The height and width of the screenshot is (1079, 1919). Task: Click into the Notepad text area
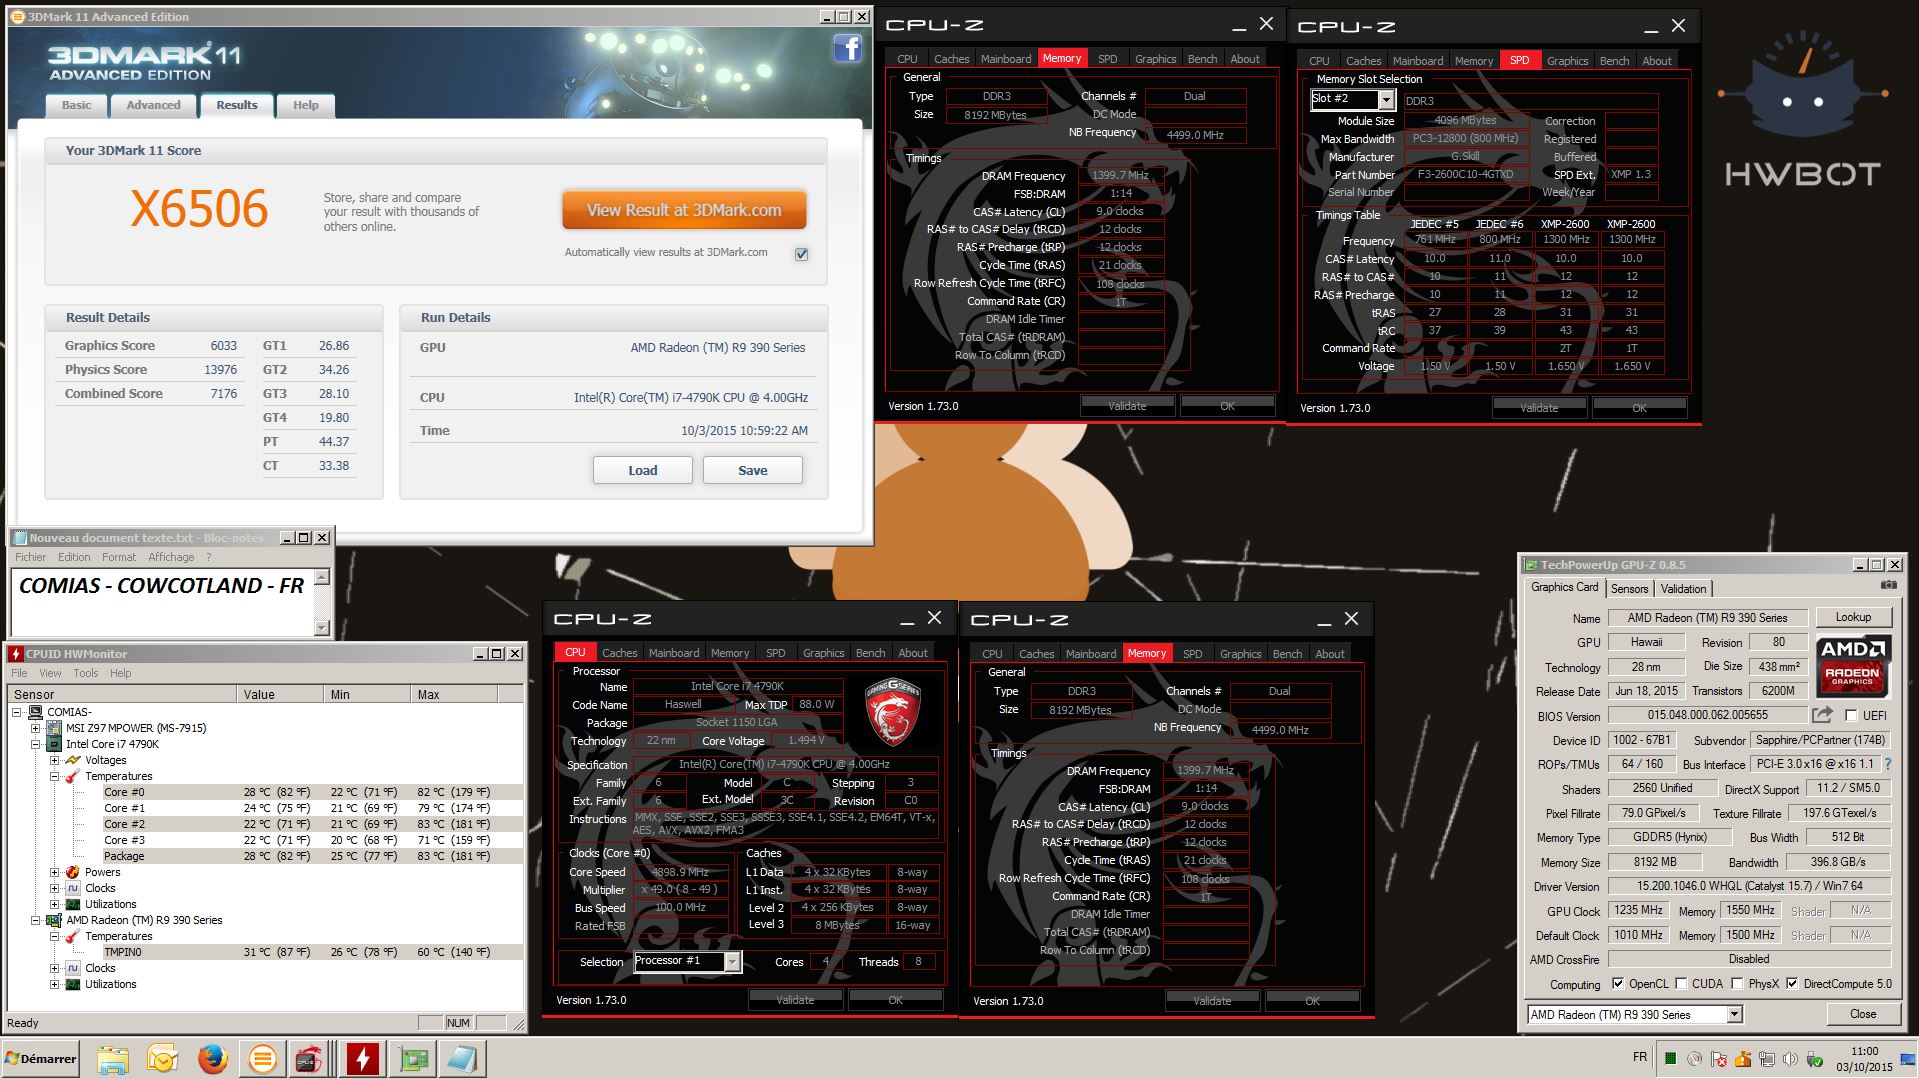tap(165, 602)
